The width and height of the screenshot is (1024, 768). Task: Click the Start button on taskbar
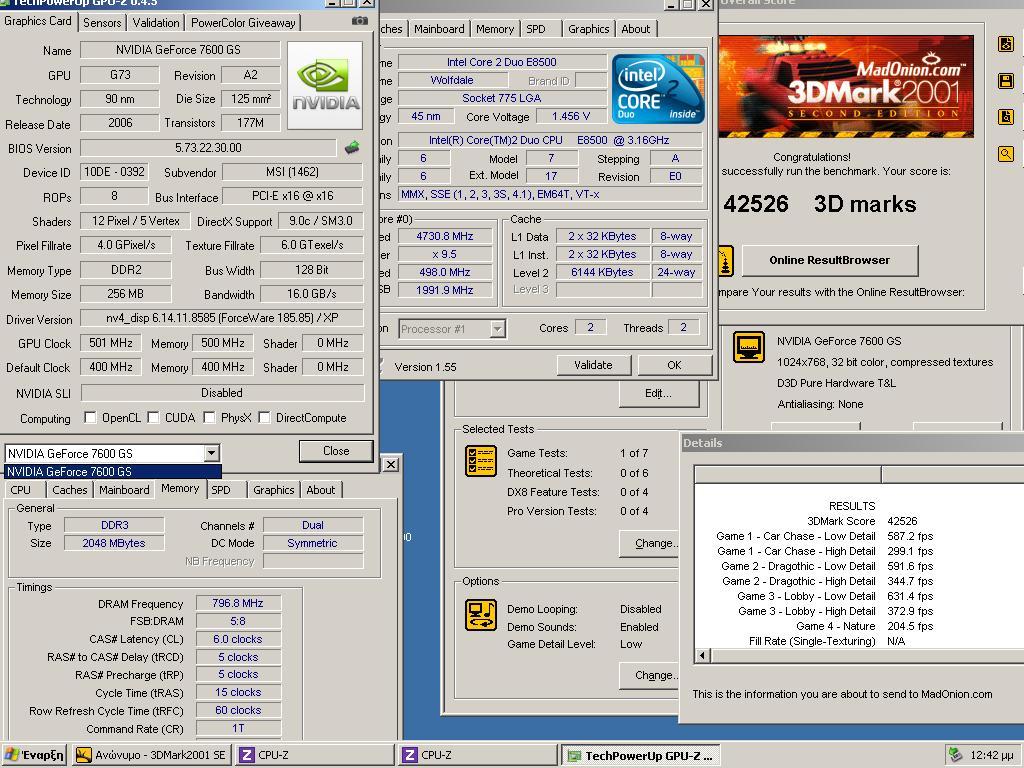pyautogui.click(x=34, y=755)
